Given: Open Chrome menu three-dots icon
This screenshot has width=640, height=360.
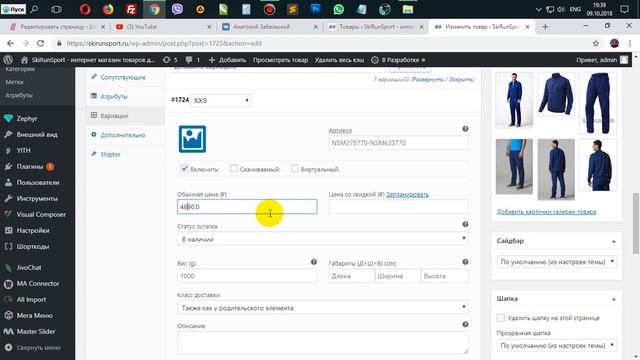Looking at the screenshot, I should coord(630,43).
